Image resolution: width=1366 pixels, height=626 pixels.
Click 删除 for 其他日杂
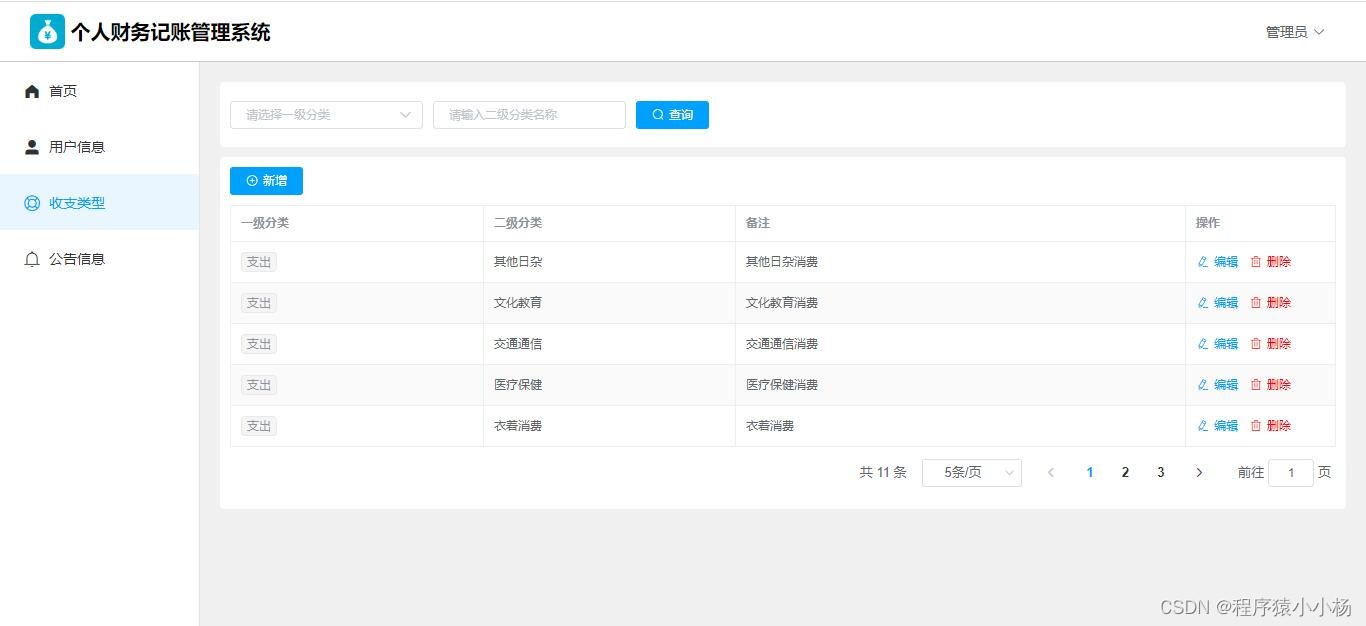(x=1271, y=262)
